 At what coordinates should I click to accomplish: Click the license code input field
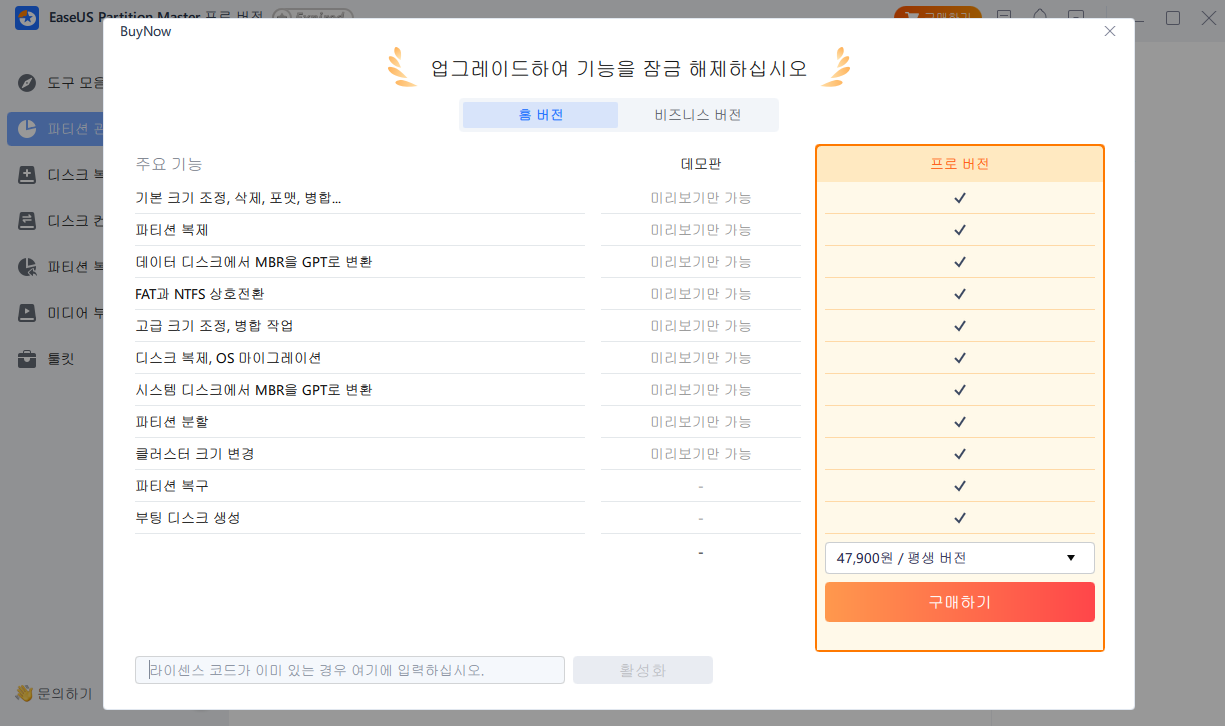click(x=350, y=670)
